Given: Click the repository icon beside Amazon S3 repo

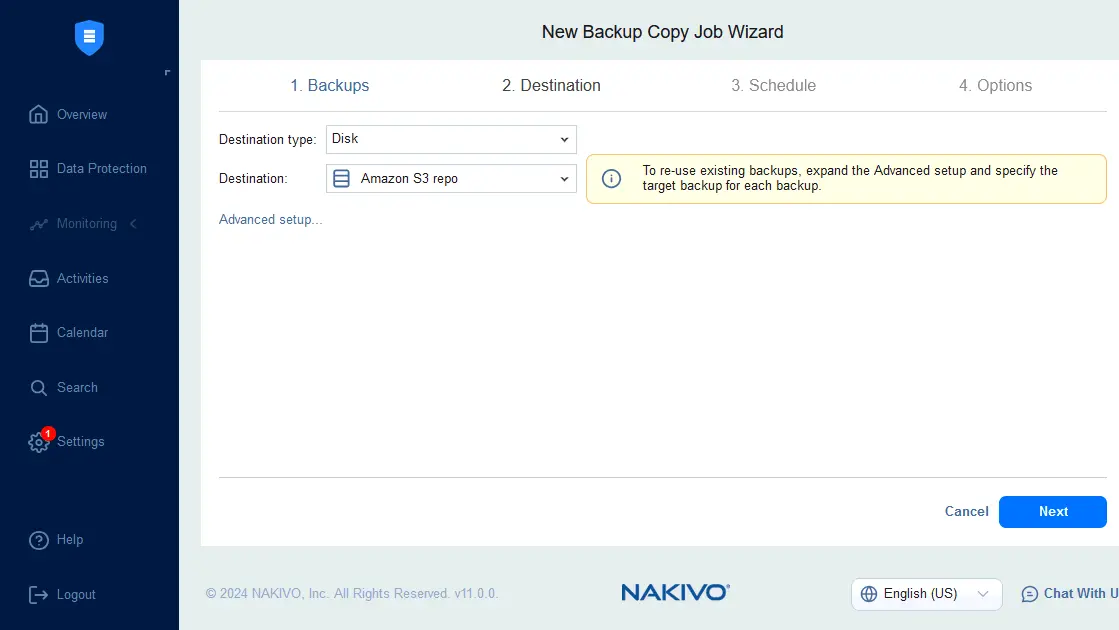Looking at the screenshot, I should click(341, 178).
